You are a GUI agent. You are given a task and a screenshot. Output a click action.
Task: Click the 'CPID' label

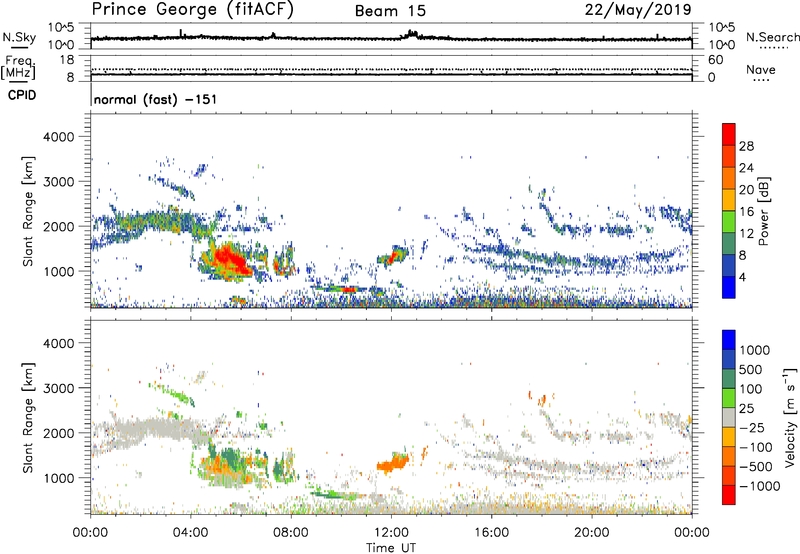pyautogui.click(x=22, y=95)
